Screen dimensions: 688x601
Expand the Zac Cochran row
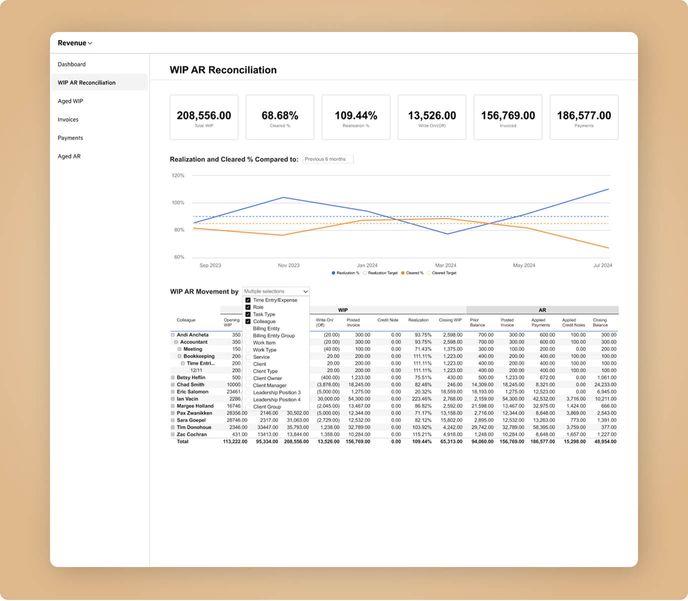[174, 434]
